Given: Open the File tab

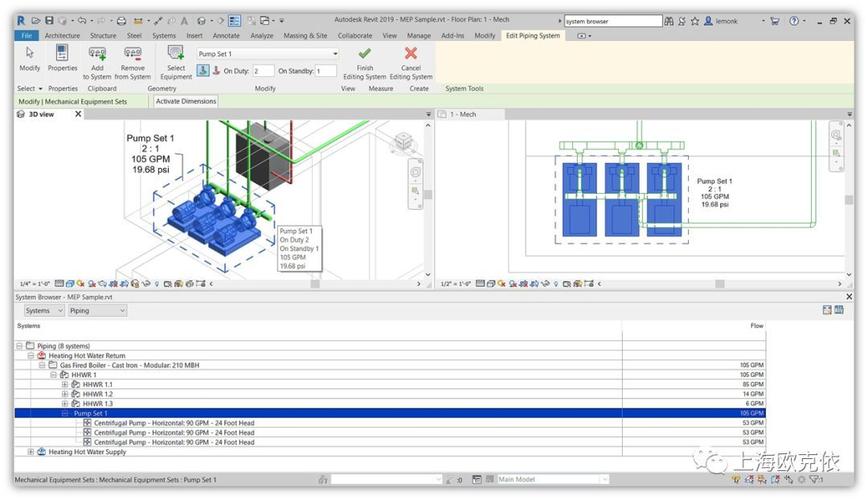Looking at the screenshot, I should pos(26,35).
